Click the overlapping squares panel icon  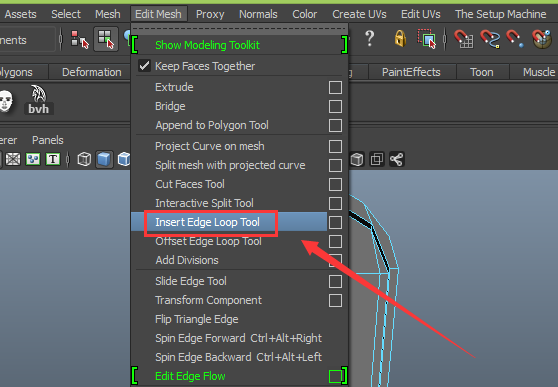[x=377, y=159]
